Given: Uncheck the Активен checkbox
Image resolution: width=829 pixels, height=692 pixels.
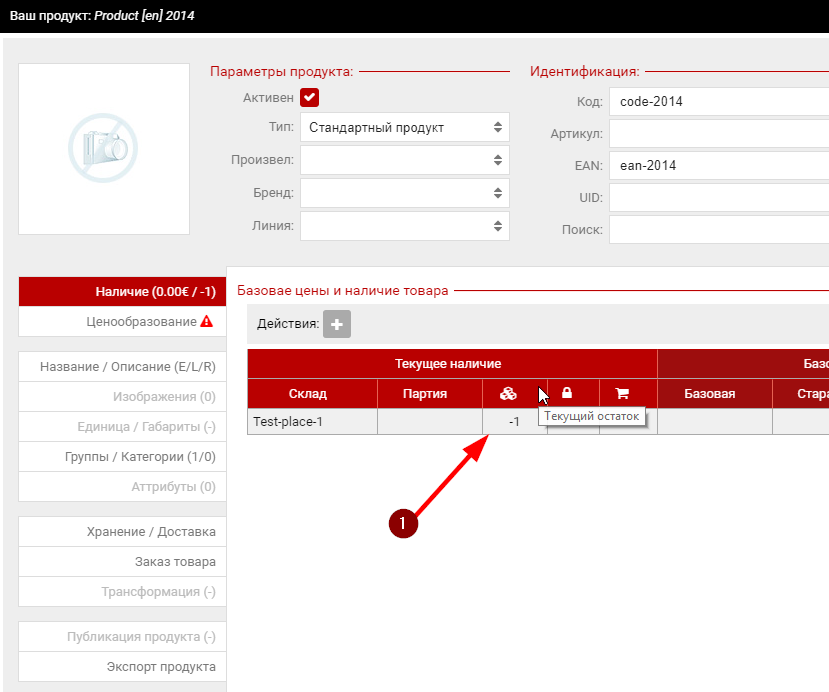Looking at the screenshot, I should pyautogui.click(x=309, y=97).
